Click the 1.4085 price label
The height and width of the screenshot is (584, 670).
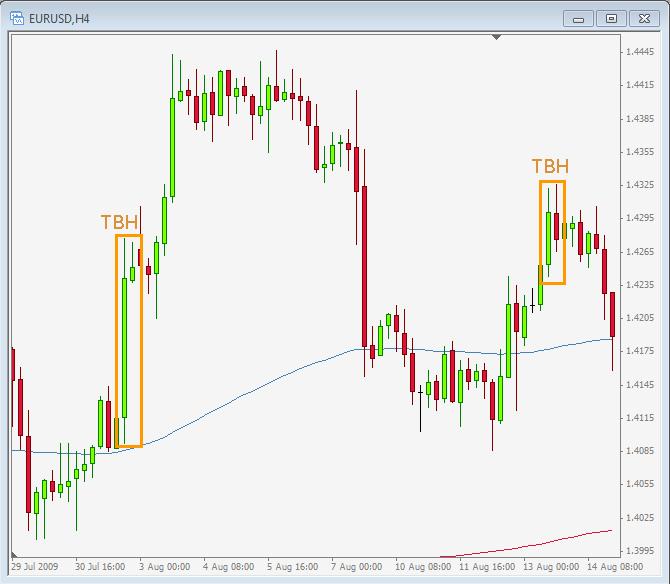[x=640, y=451]
